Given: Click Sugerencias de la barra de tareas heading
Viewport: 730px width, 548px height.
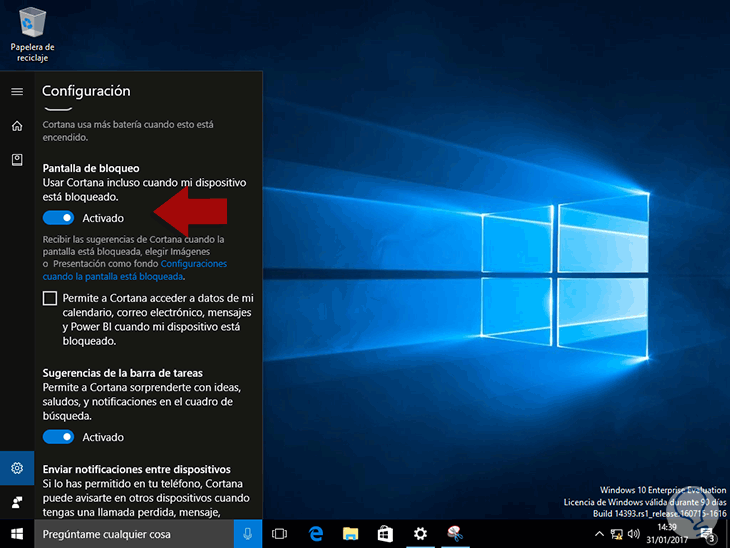Looking at the screenshot, I should point(122,373).
